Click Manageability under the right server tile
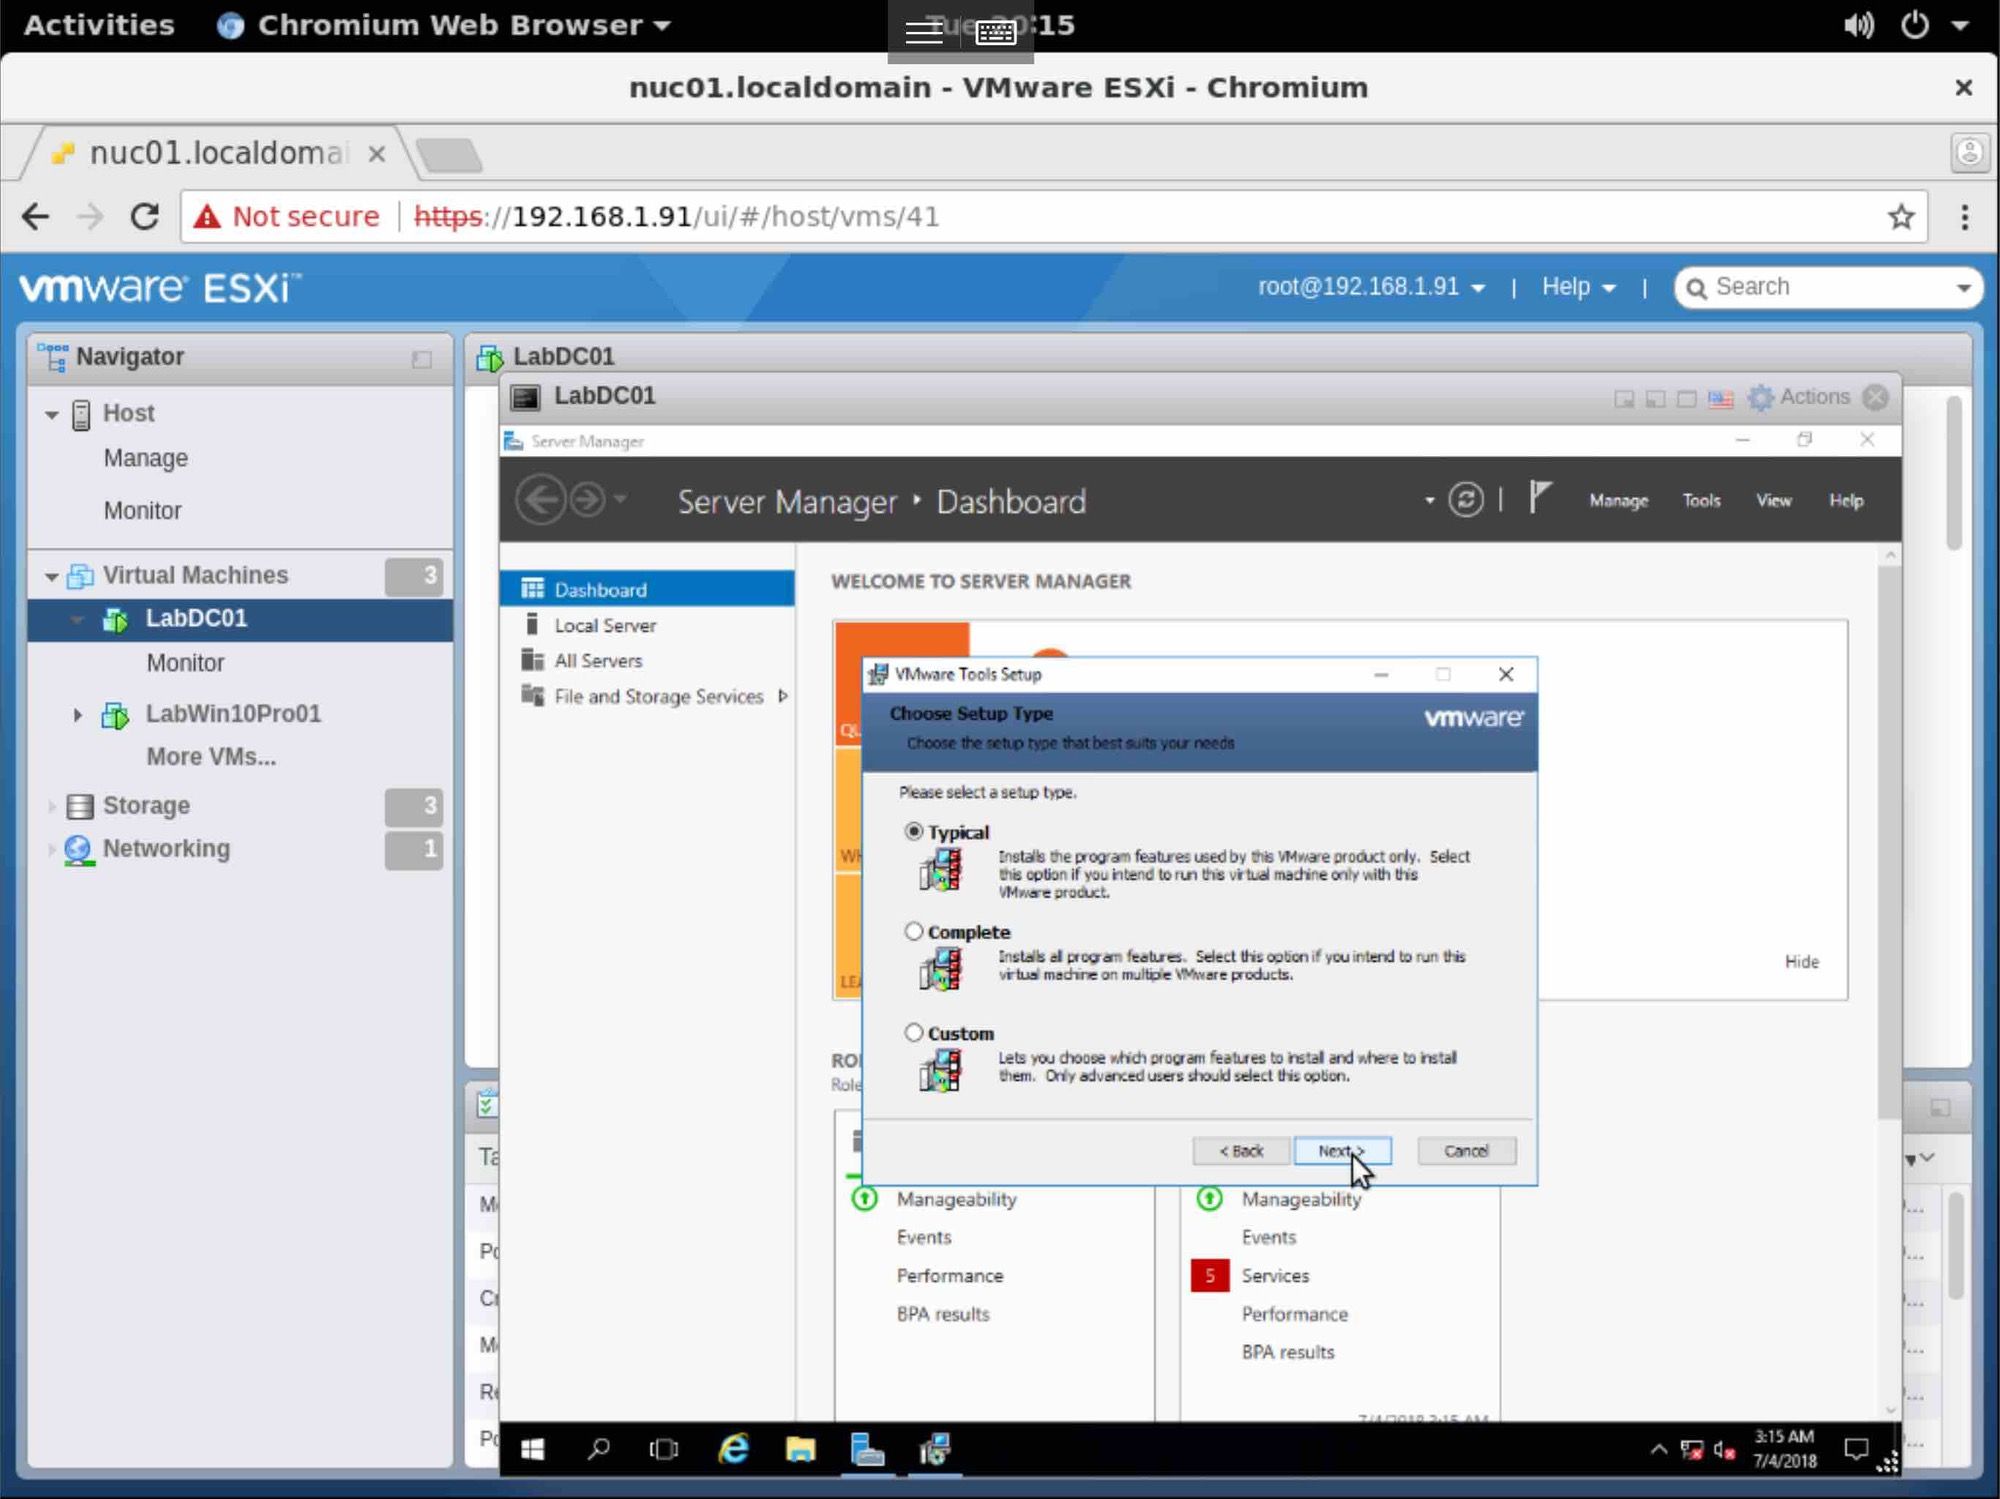 click(x=1300, y=1199)
